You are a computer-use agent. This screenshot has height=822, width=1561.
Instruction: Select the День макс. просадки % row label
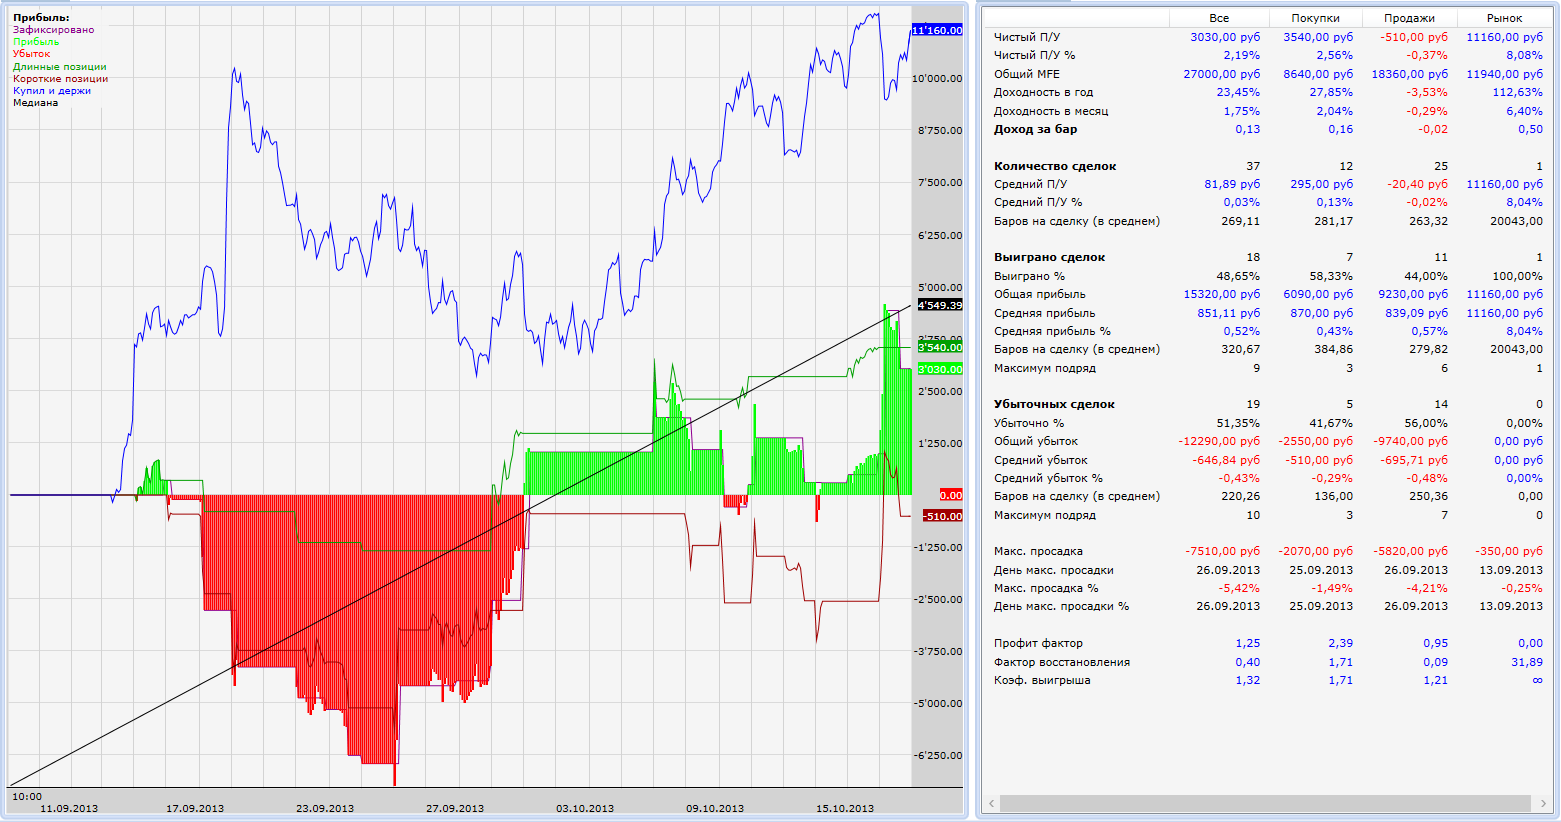[x=1061, y=606]
